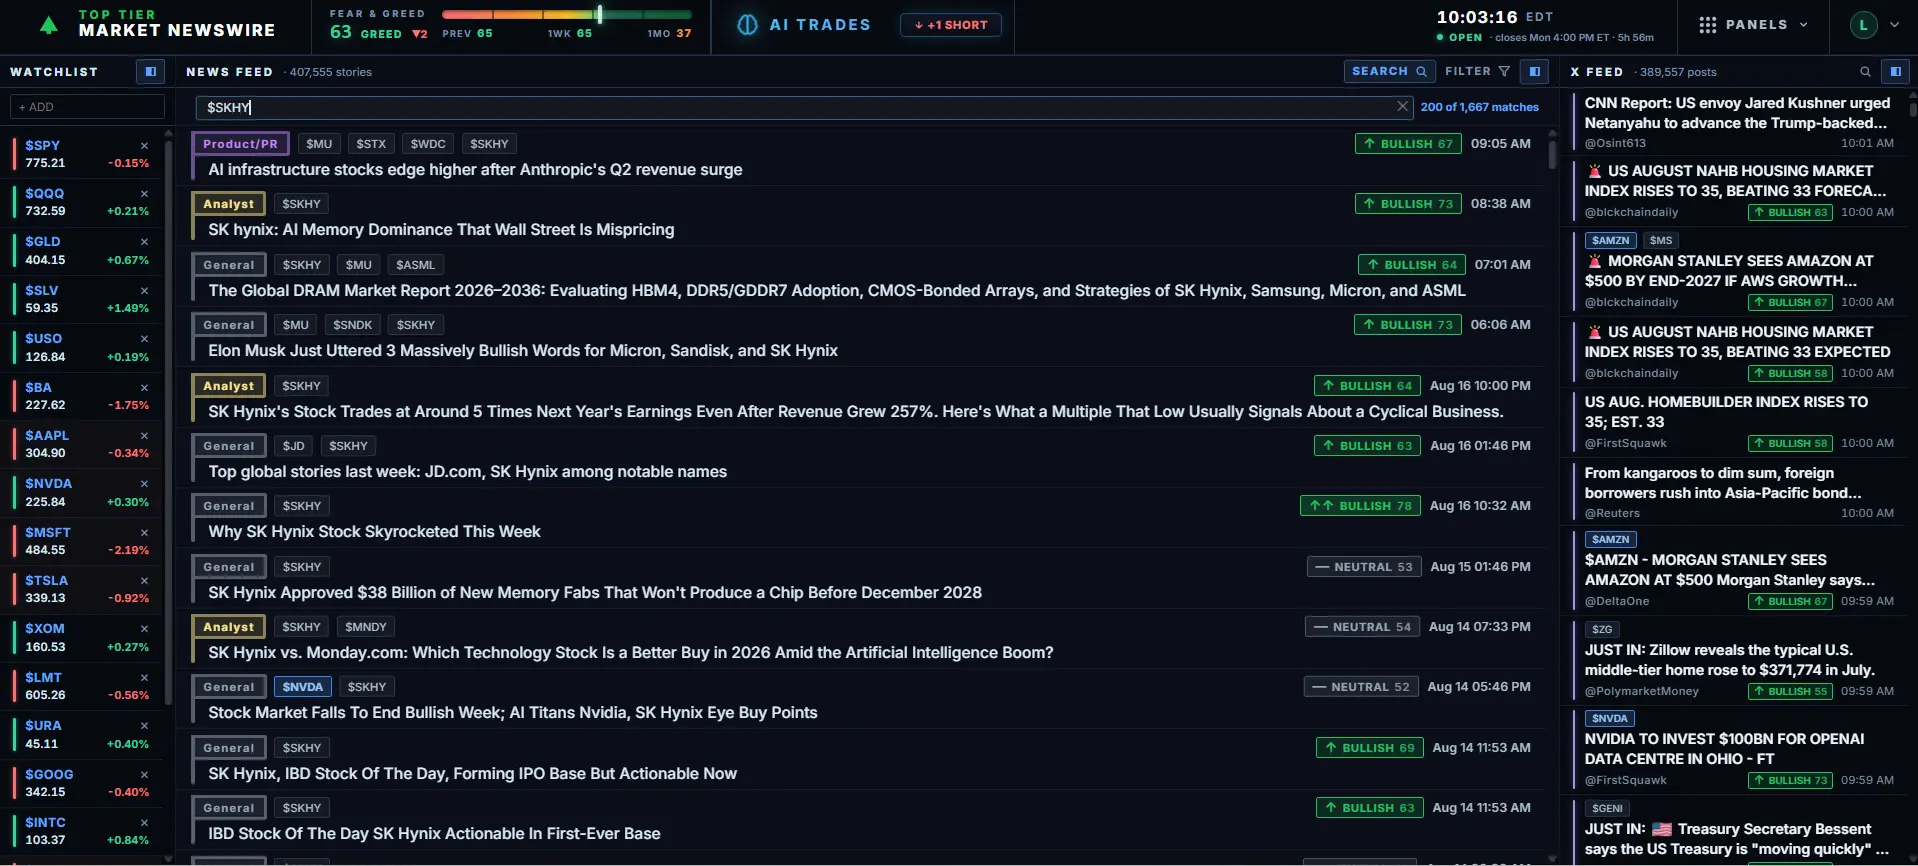Image resolution: width=1918 pixels, height=866 pixels.
Task: Expand the user account dropdown chevron
Action: pos(1894,25)
